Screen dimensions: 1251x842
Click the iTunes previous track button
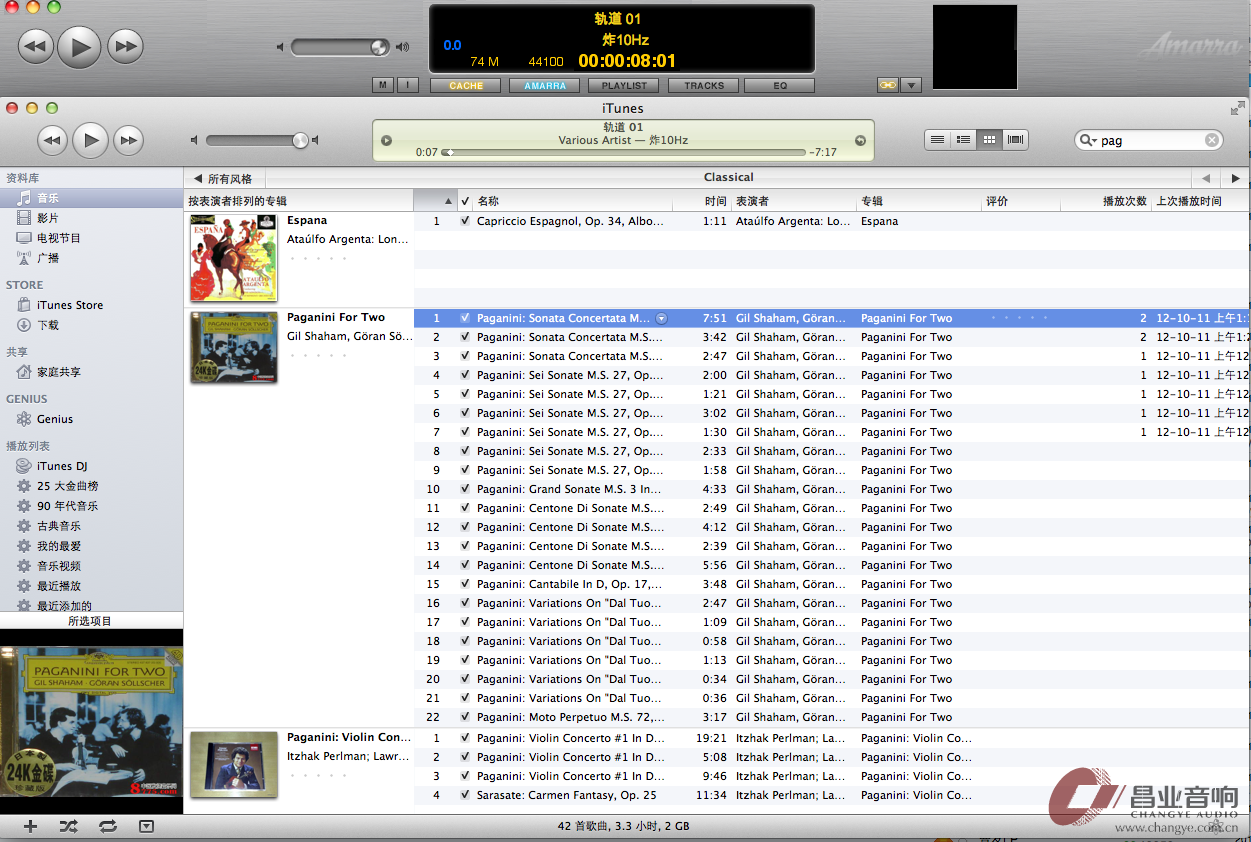(52, 140)
